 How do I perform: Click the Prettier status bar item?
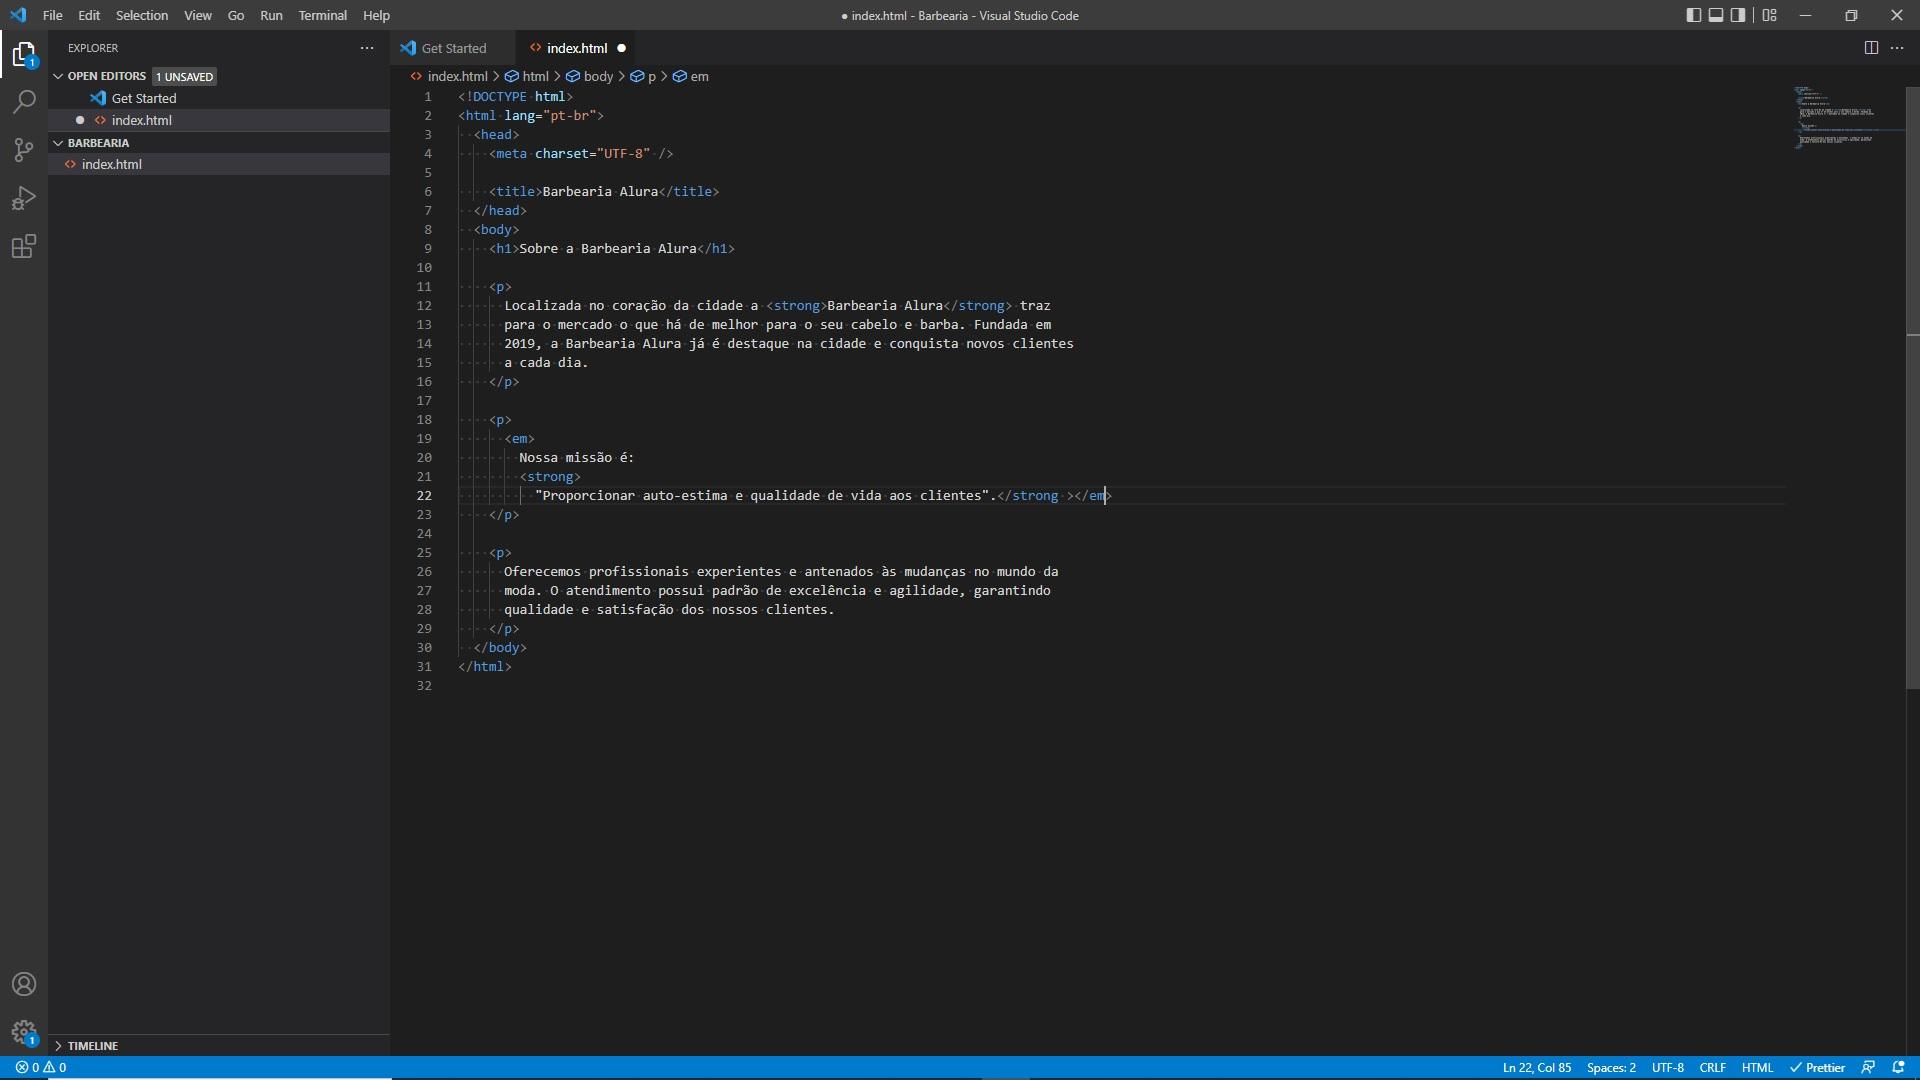(1817, 1068)
